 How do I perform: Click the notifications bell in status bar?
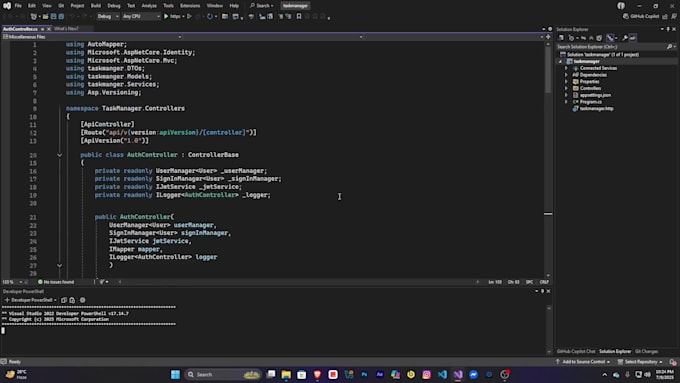coord(673,362)
